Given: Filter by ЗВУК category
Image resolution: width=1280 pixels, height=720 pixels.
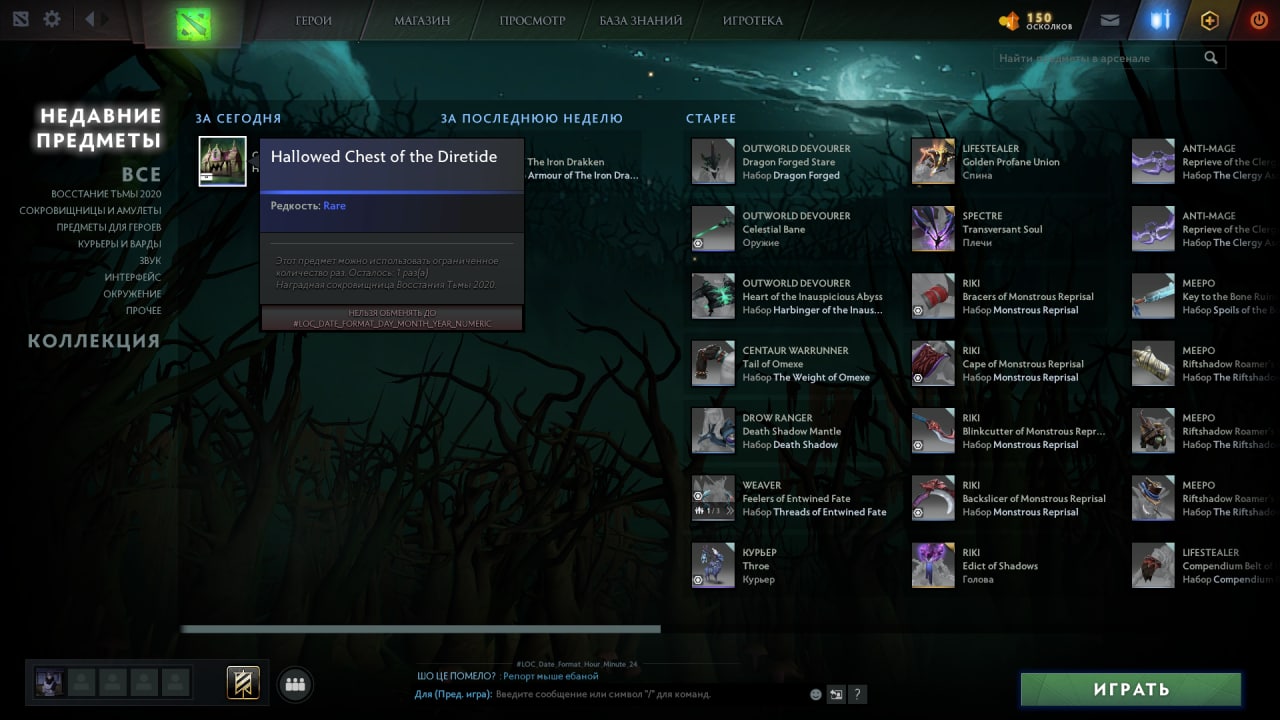Looking at the screenshot, I should (150, 261).
